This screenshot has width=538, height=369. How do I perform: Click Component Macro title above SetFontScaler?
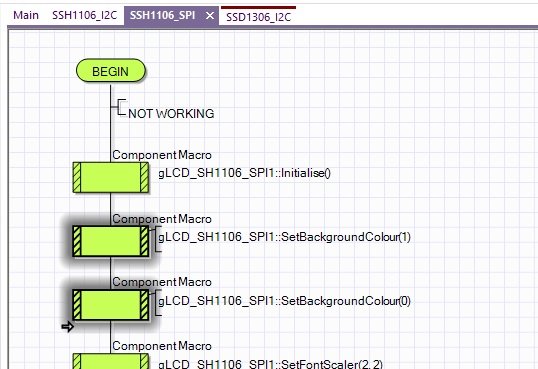coord(162,346)
